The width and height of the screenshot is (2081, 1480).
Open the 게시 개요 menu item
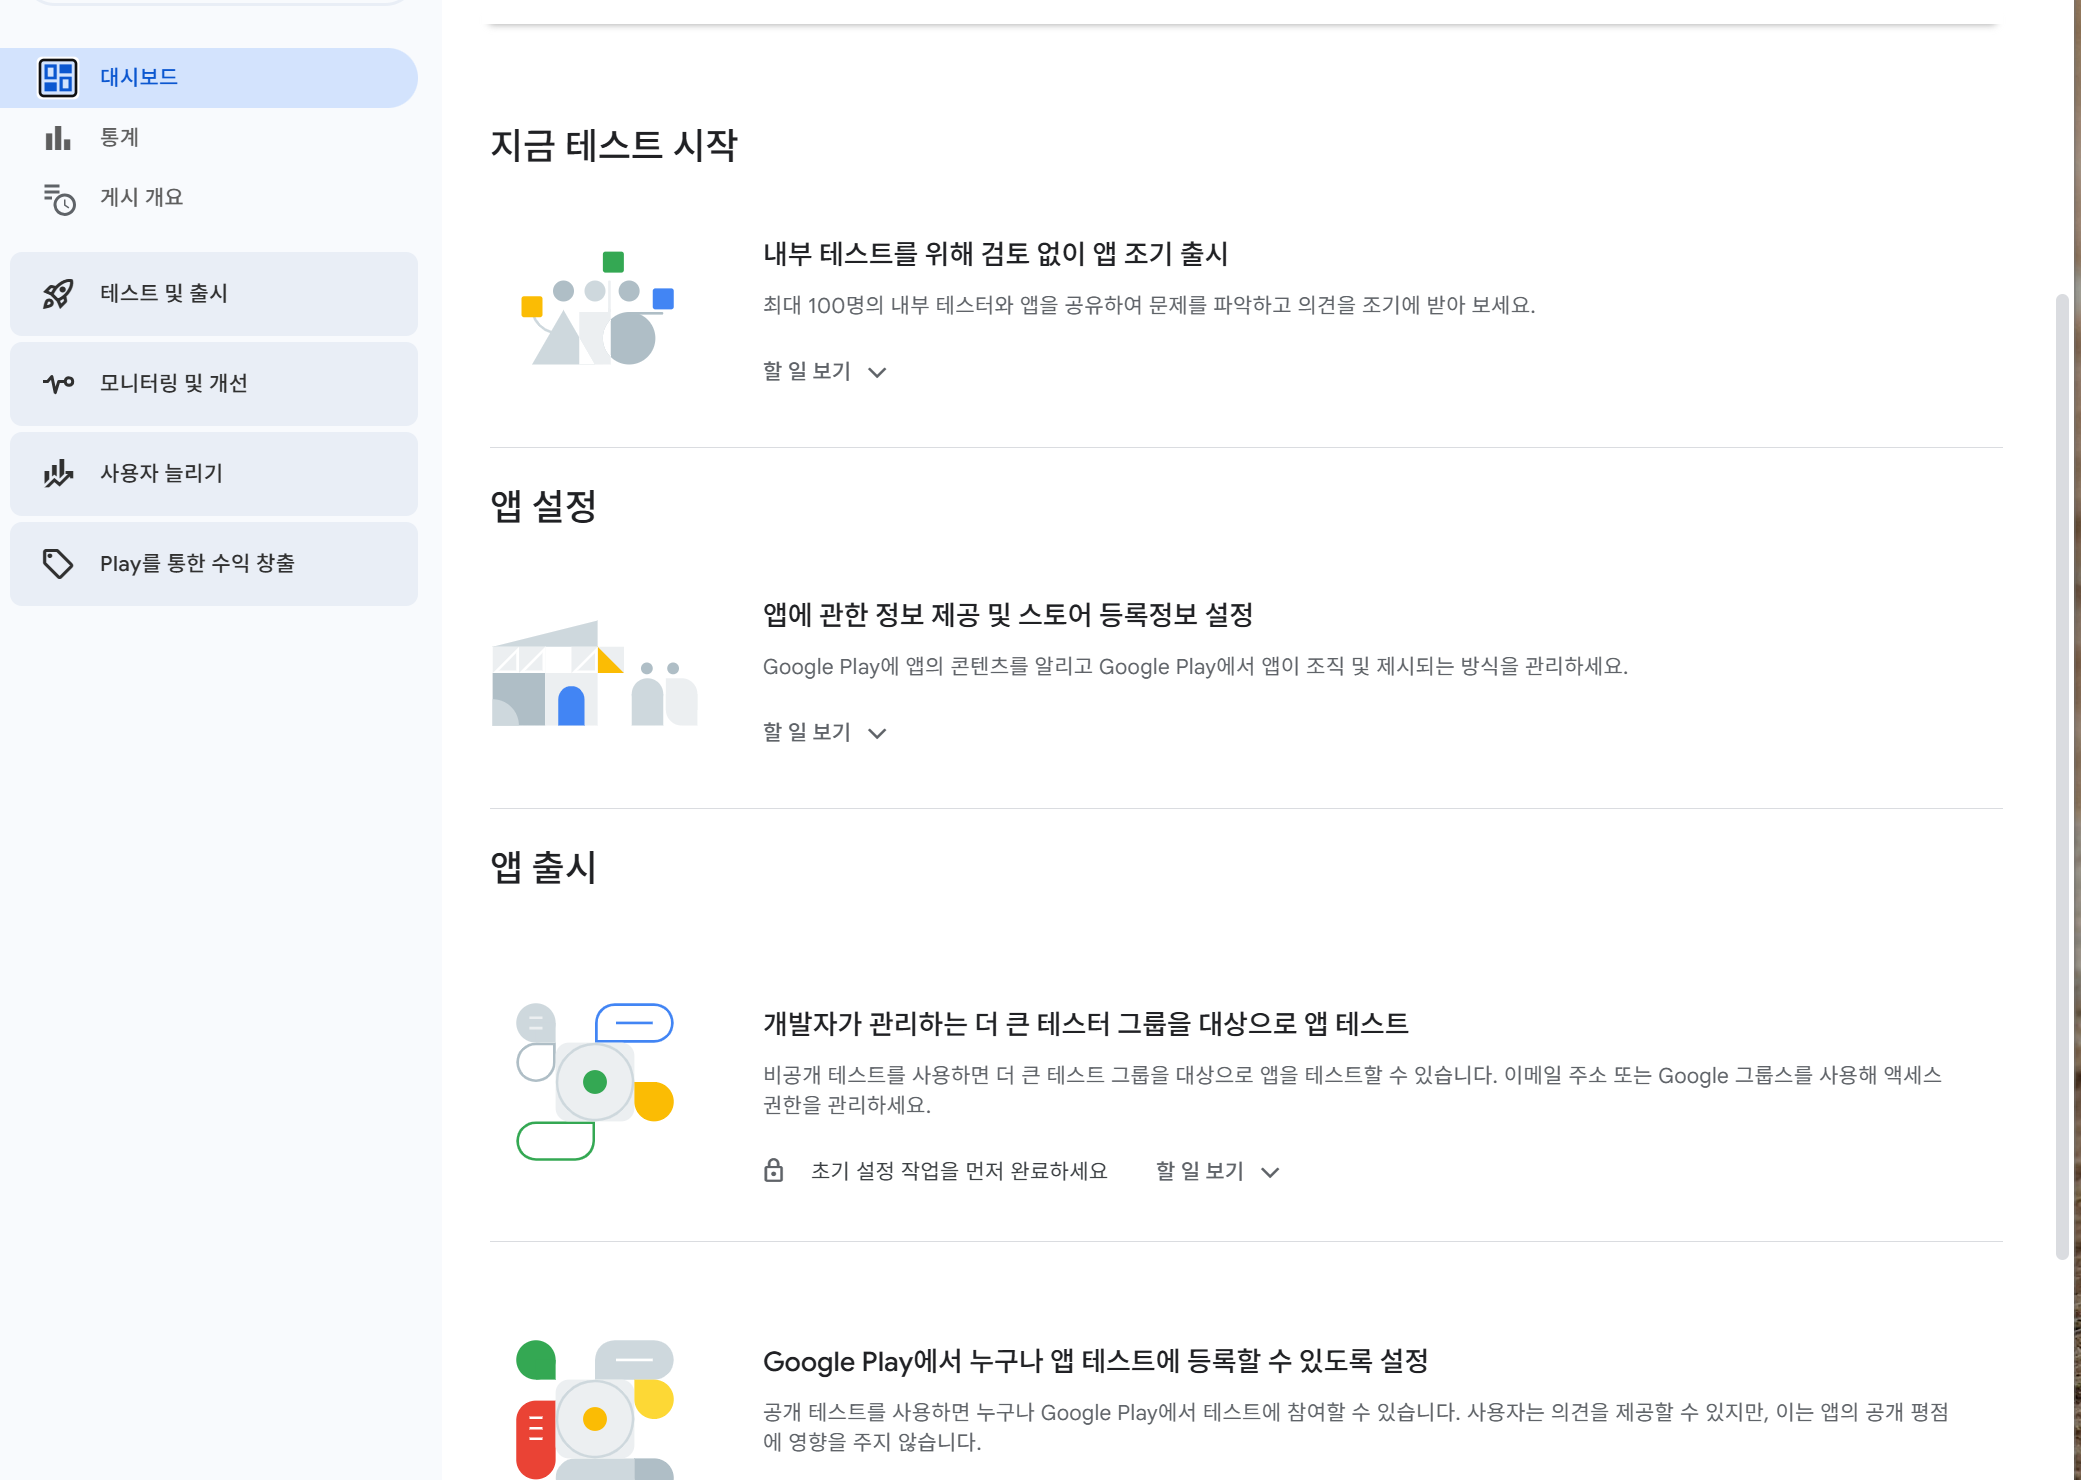(141, 197)
